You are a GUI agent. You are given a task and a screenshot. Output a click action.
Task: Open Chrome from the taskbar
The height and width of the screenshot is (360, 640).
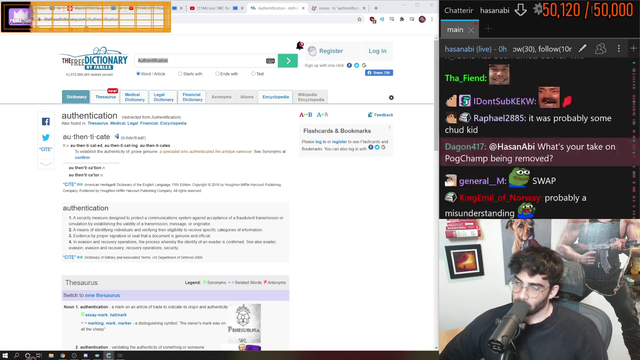point(62,356)
